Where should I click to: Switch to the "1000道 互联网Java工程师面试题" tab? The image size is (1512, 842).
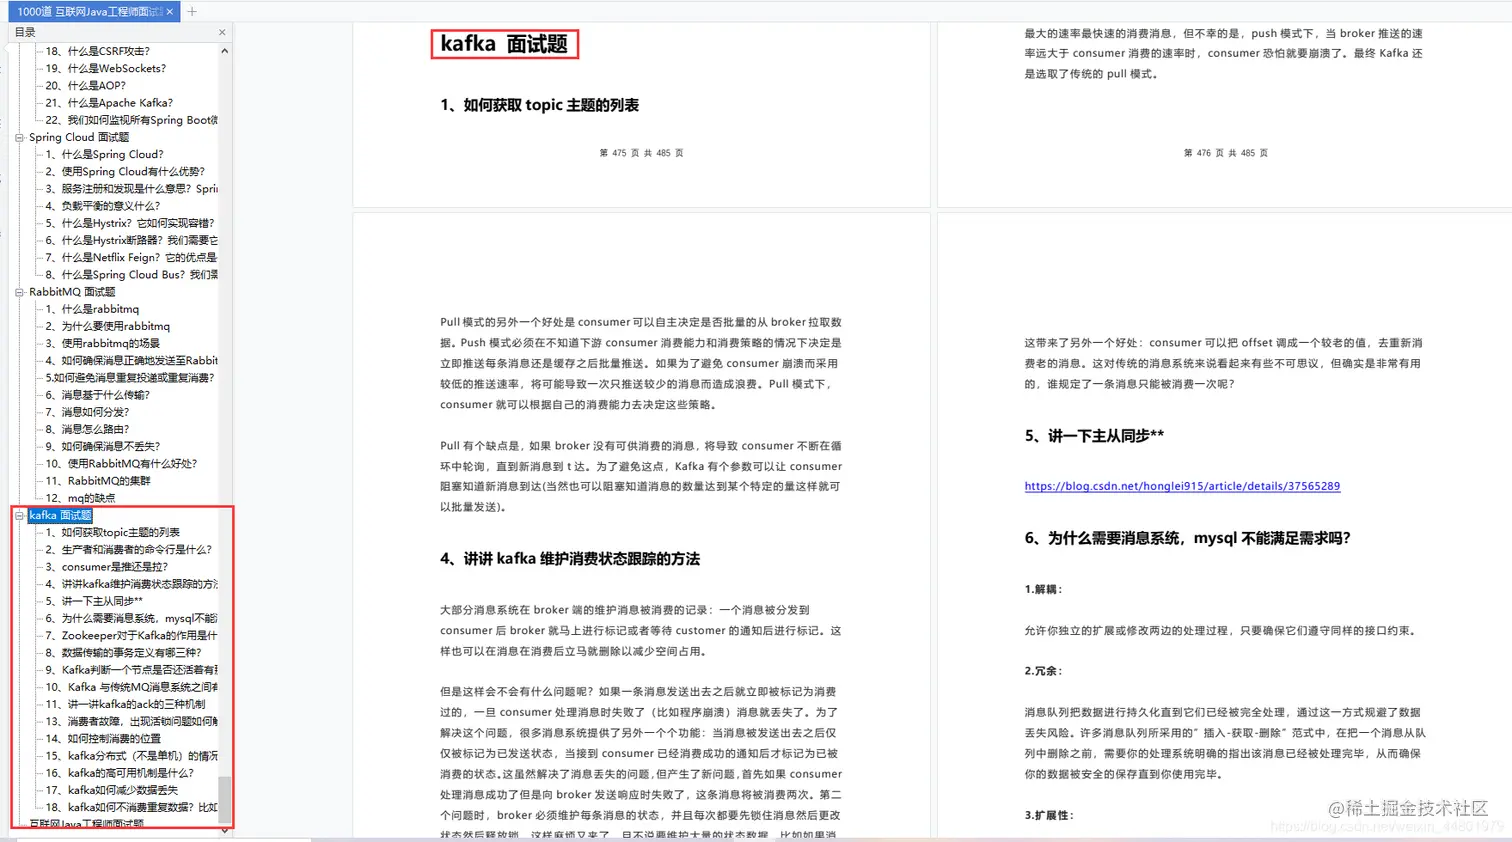(x=80, y=13)
